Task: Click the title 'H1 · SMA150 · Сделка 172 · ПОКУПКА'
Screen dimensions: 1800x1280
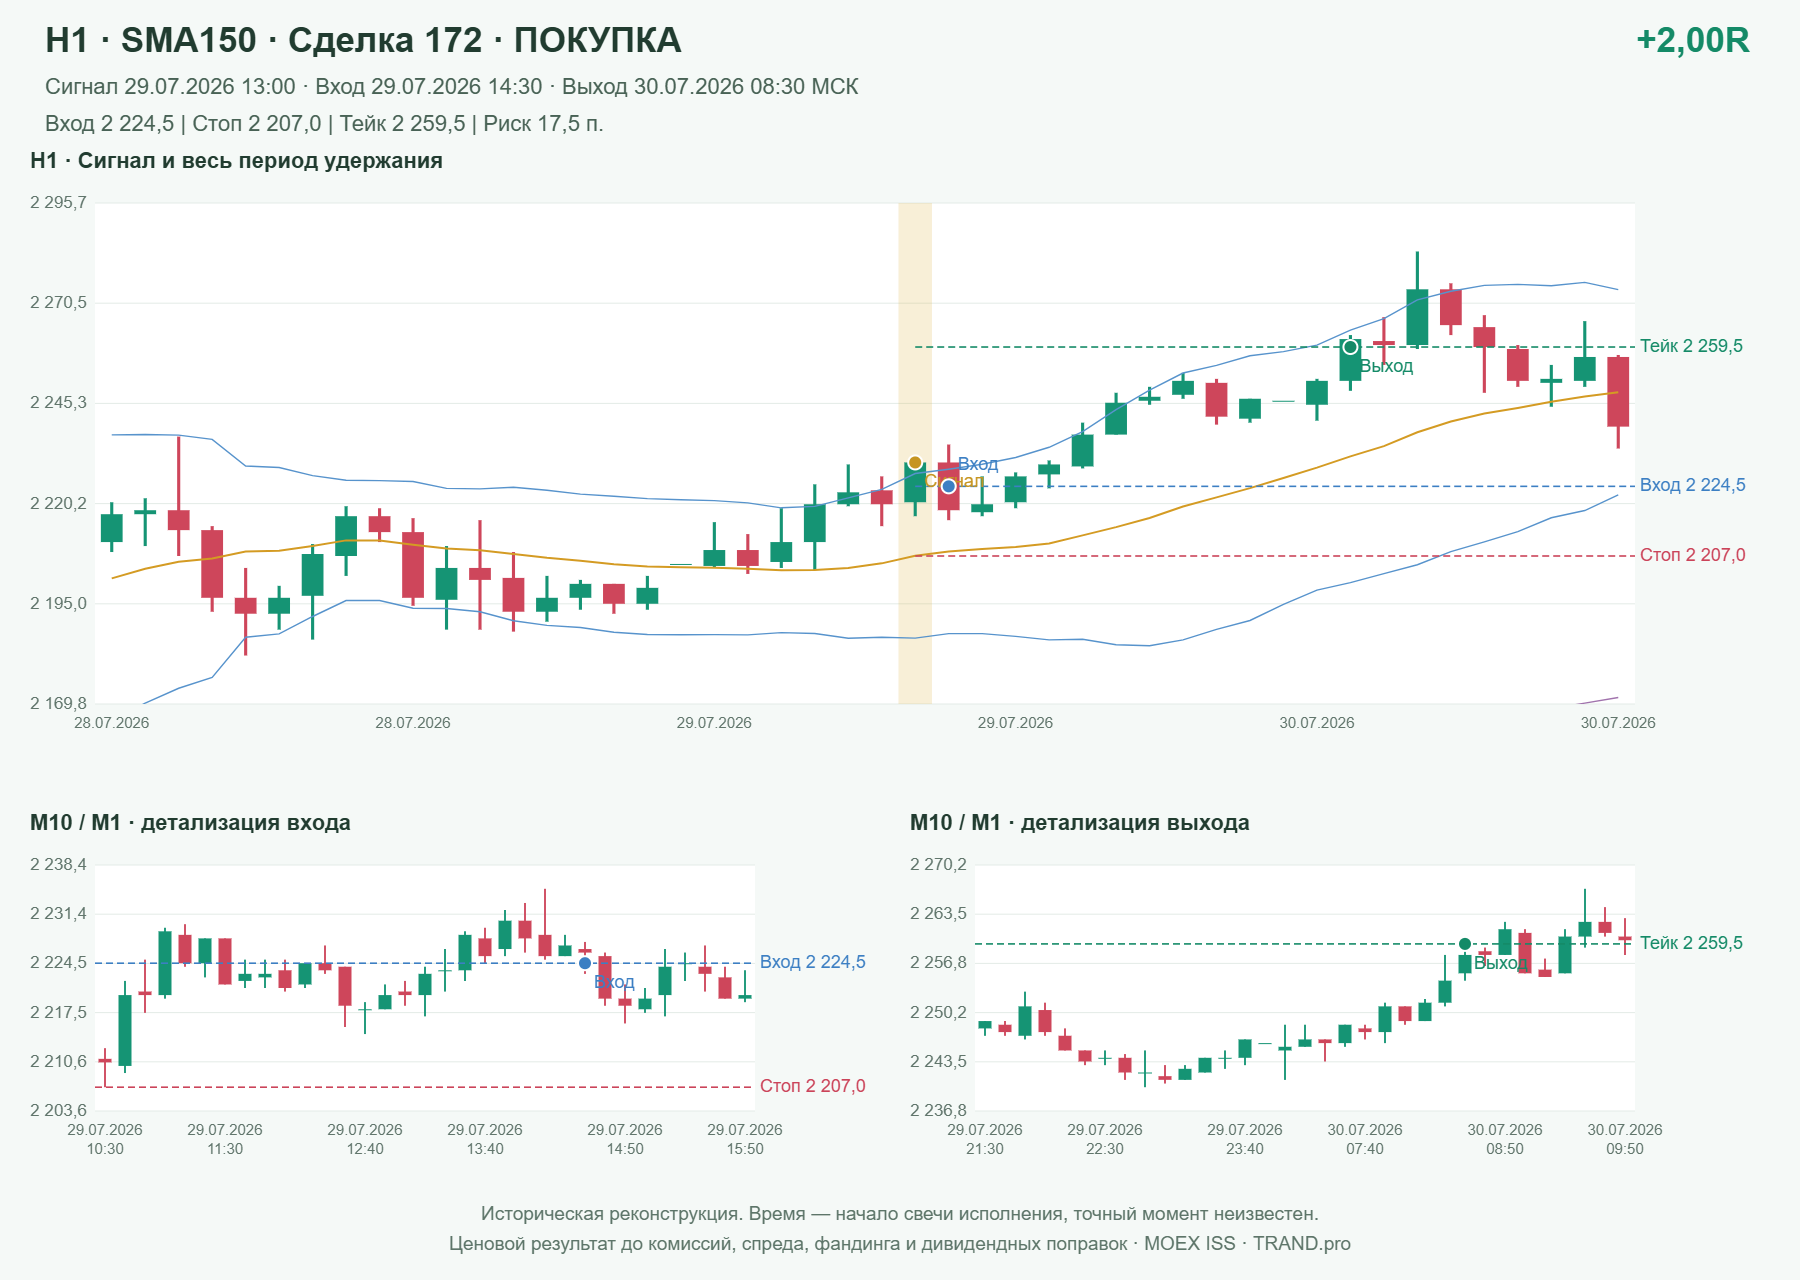Action: tap(363, 40)
